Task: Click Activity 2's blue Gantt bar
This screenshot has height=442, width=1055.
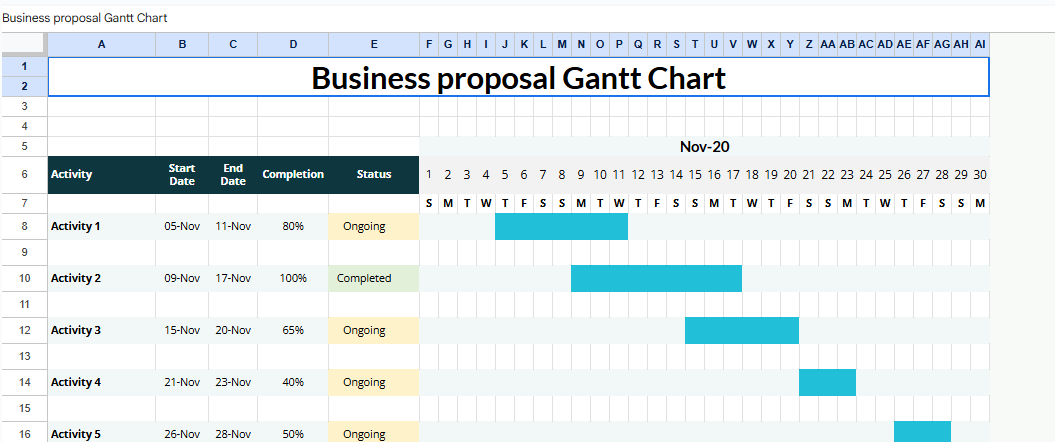Action: click(x=656, y=278)
